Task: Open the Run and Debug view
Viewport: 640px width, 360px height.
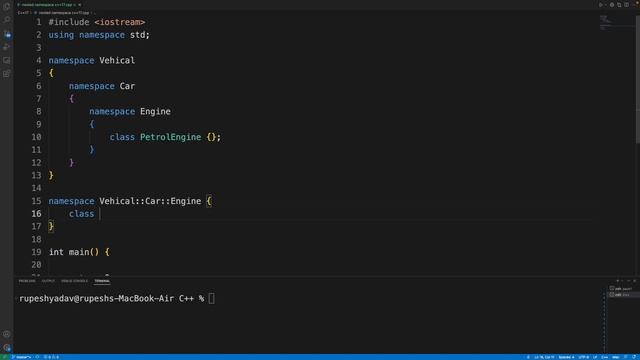Action: pos(7,47)
